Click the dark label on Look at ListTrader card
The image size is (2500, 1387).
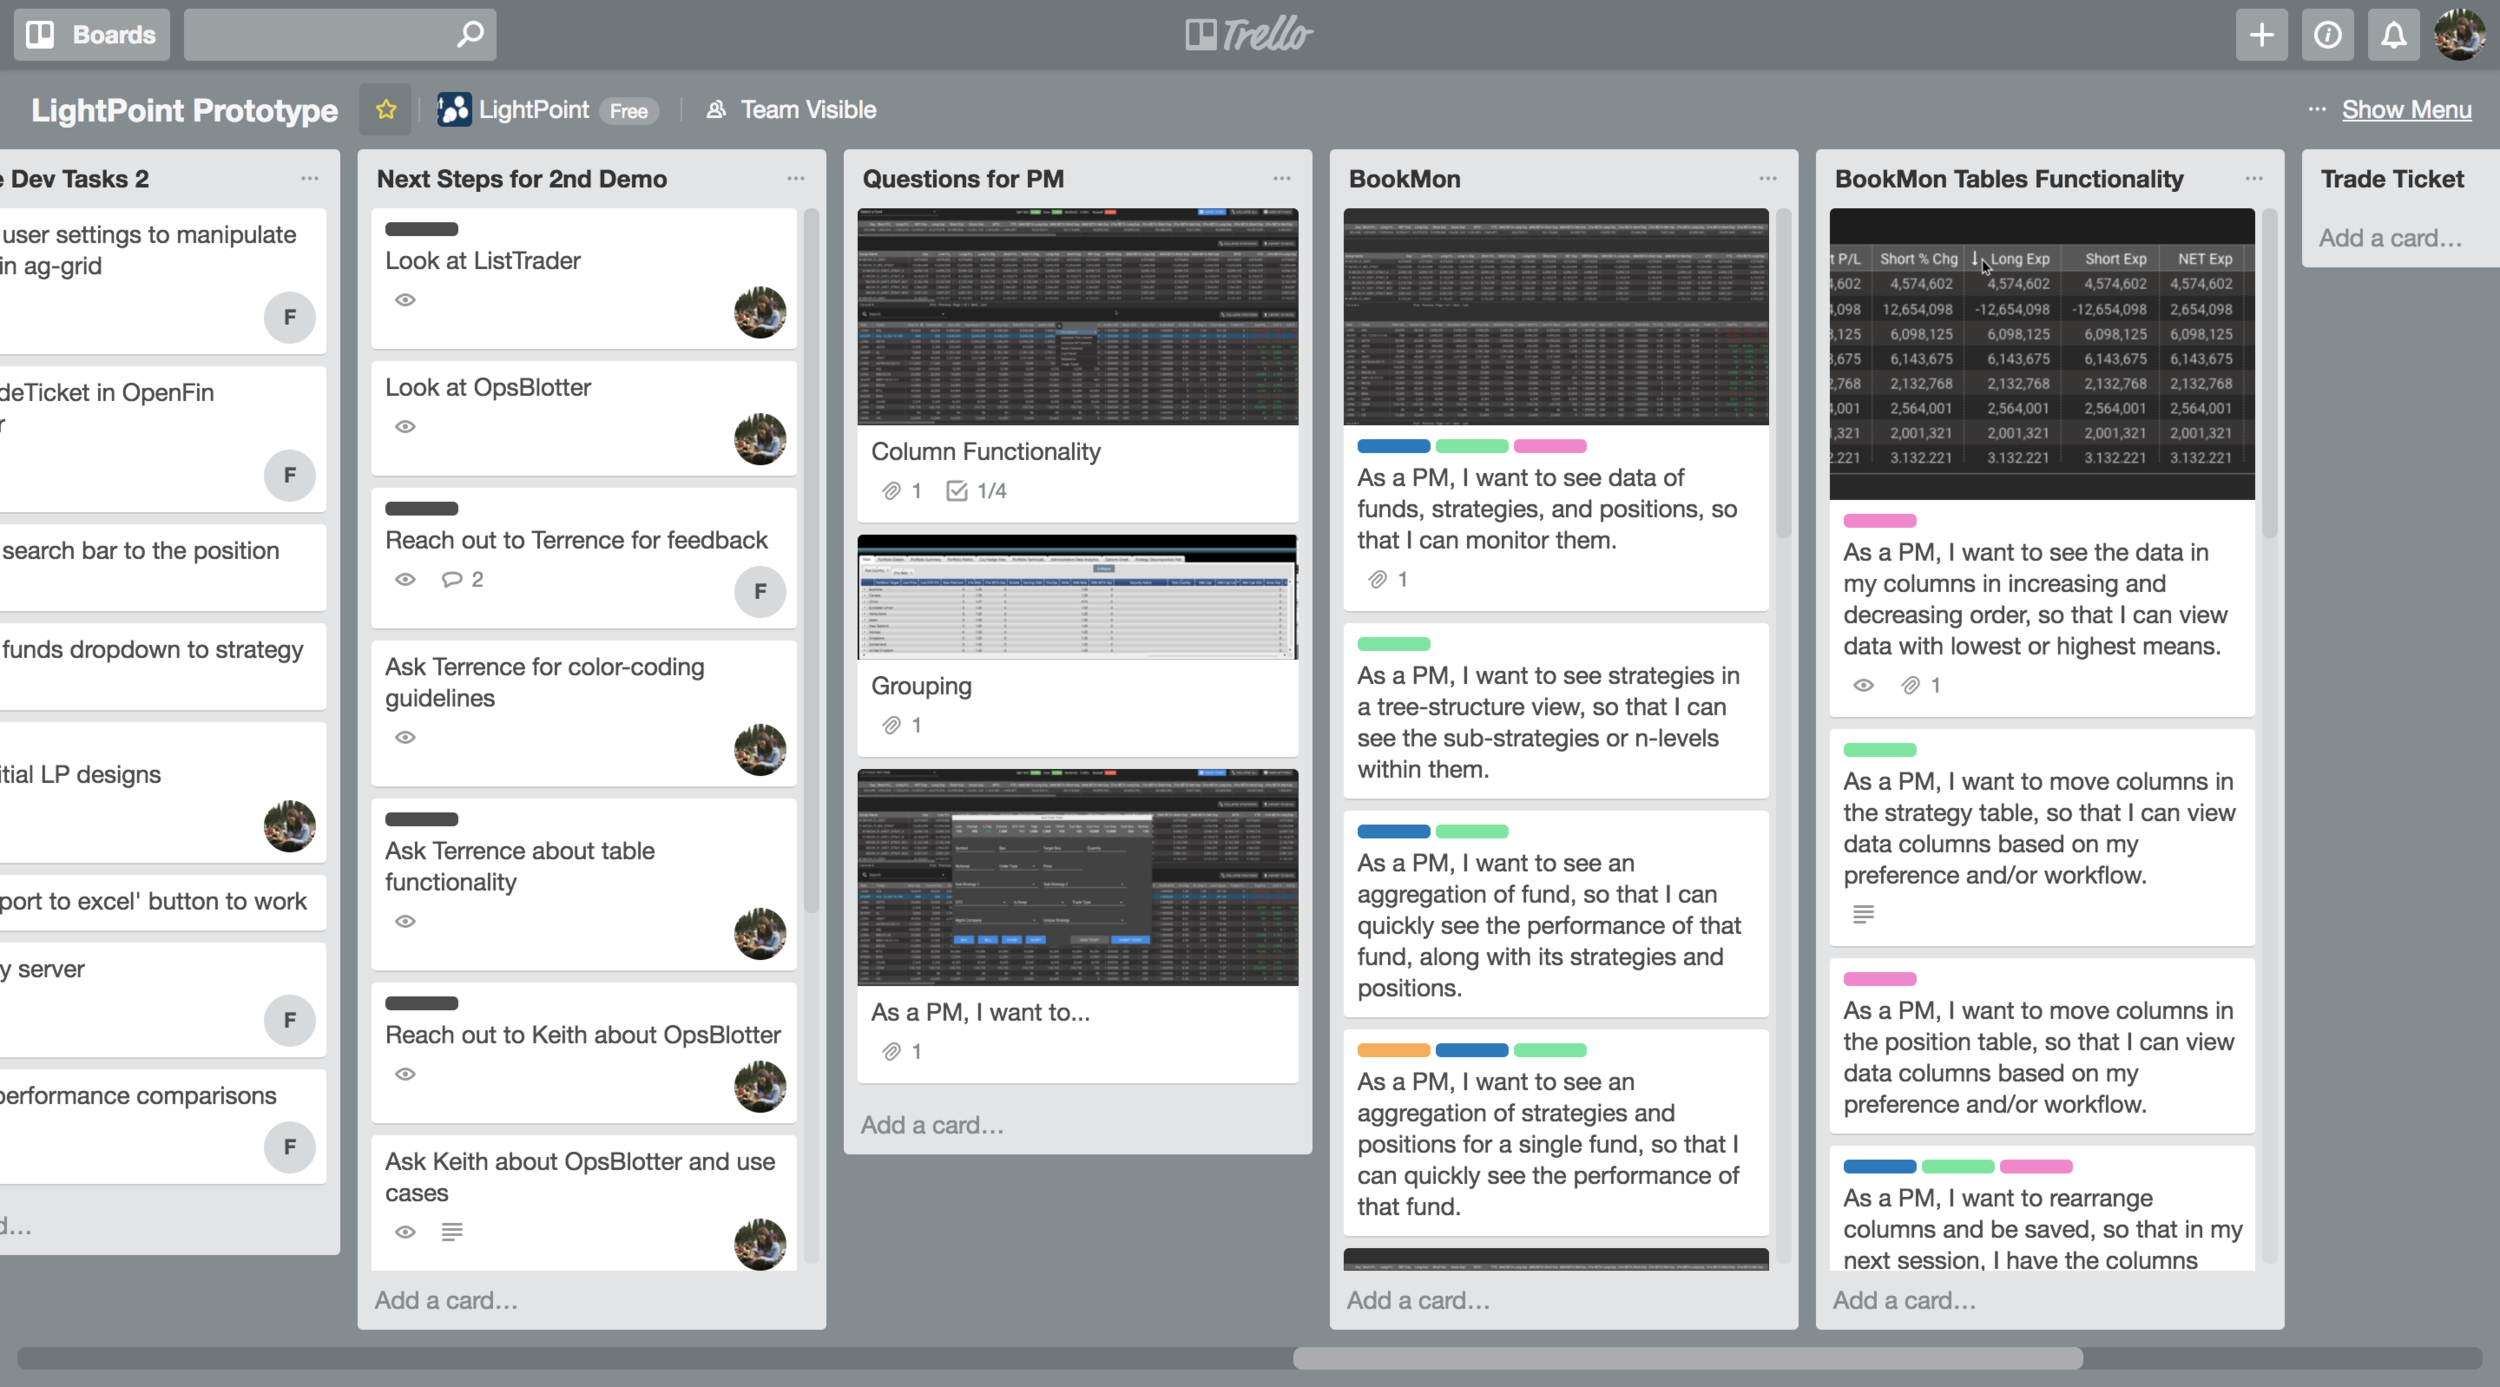(422, 229)
